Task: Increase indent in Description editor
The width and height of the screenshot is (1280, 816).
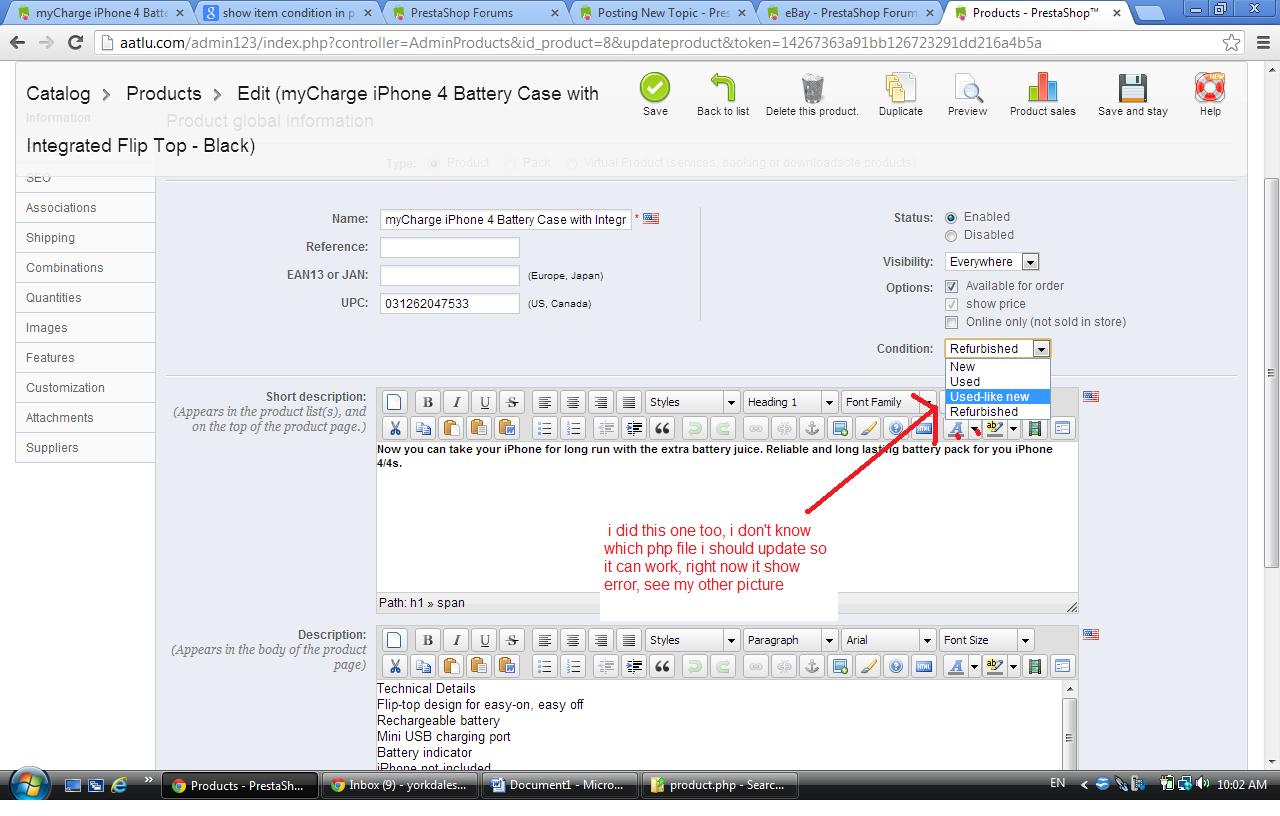Action: 634,666
